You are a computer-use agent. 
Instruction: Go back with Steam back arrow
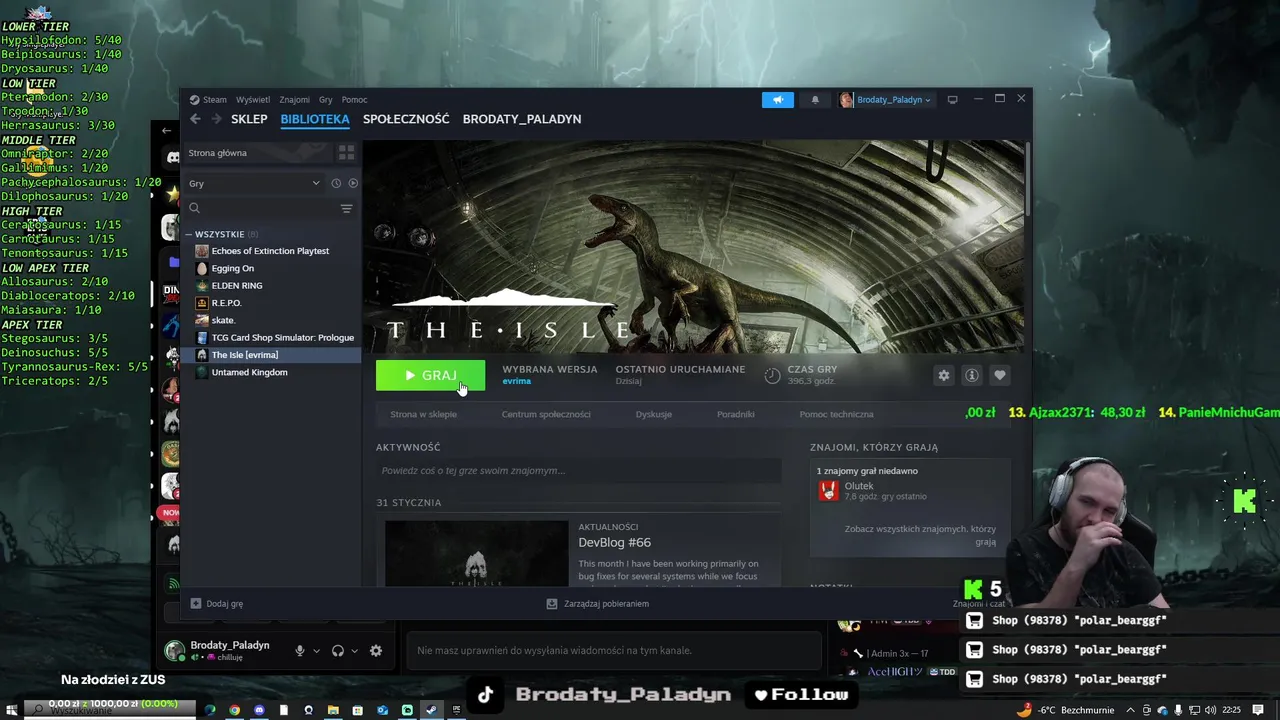[195, 119]
